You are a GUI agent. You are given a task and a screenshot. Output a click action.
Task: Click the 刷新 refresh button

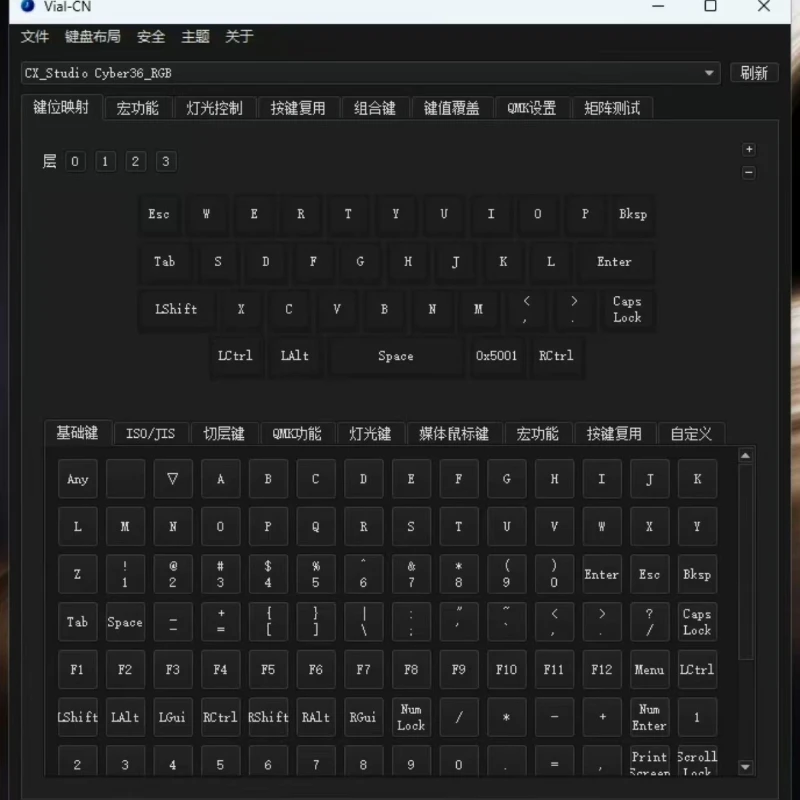coord(753,73)
